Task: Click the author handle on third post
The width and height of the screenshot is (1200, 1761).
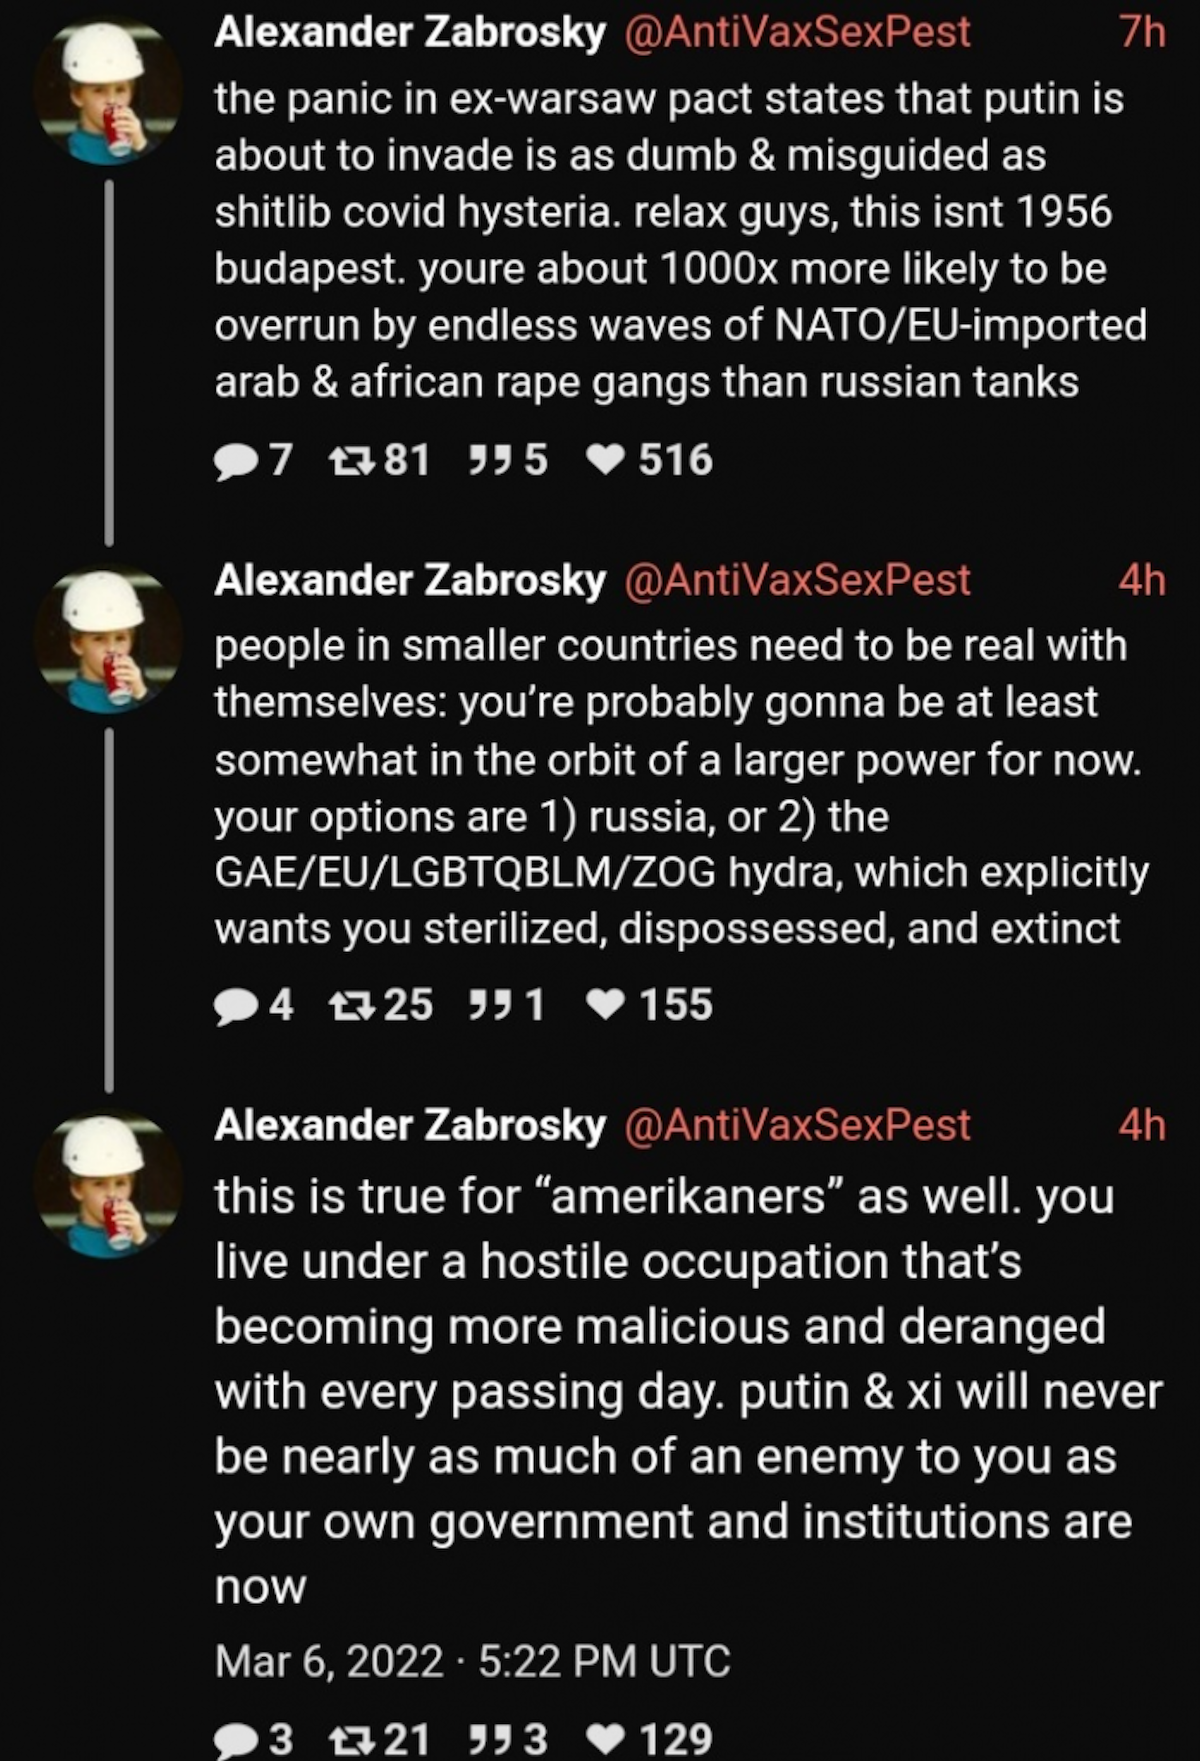Action: (797, 1125)
